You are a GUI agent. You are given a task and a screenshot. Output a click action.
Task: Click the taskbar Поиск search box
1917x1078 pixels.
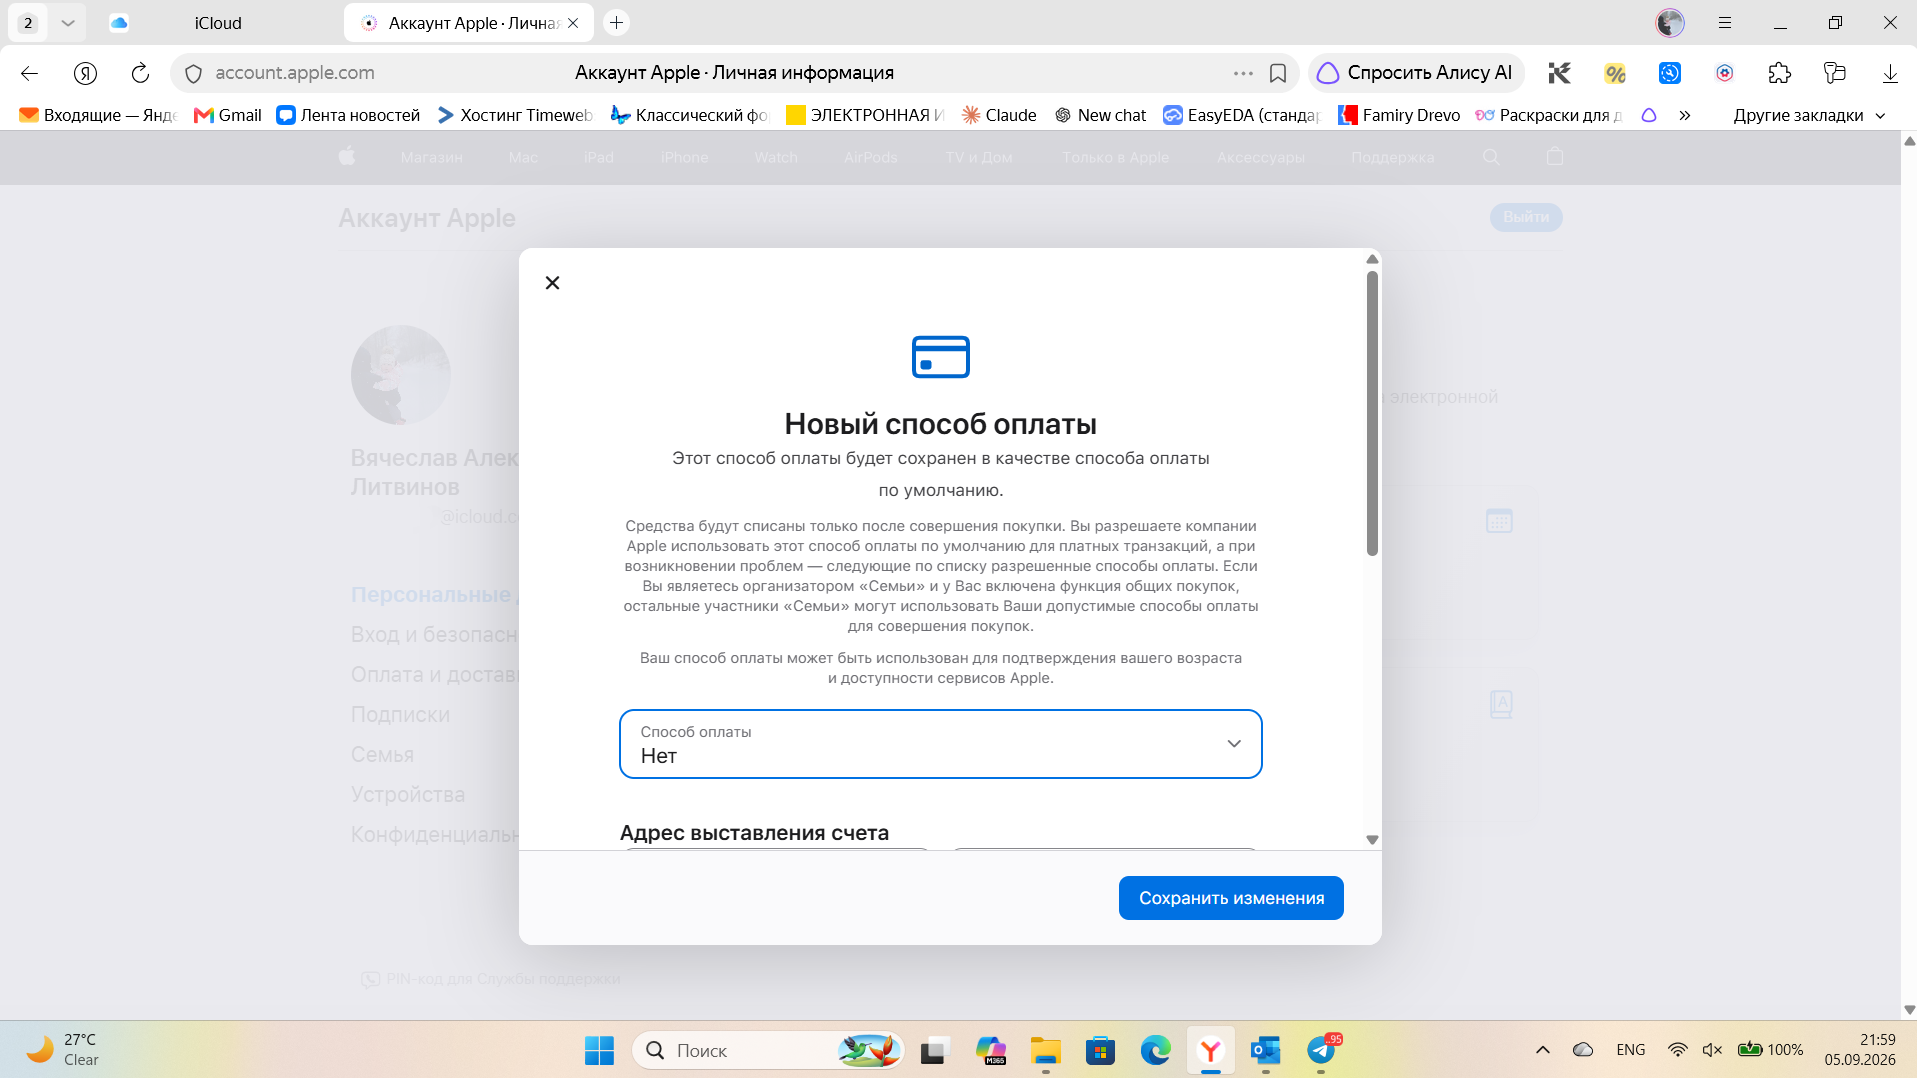point(768,1050)
